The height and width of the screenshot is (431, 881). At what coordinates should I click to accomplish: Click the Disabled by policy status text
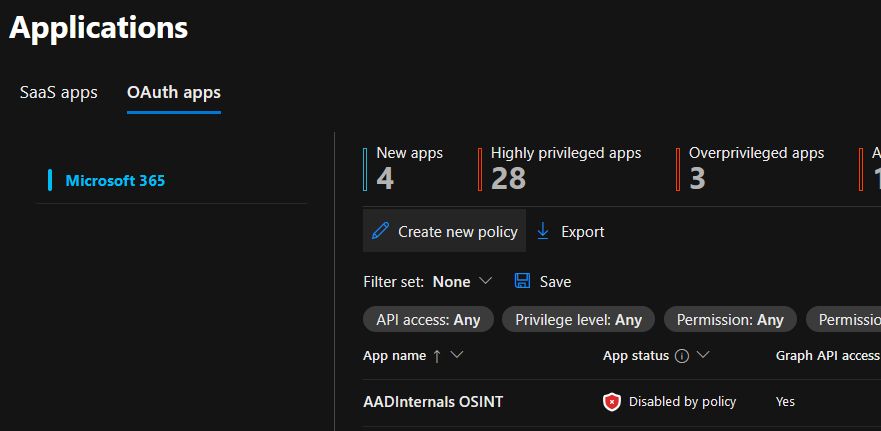pyautogui.click(x=682, y=402)
